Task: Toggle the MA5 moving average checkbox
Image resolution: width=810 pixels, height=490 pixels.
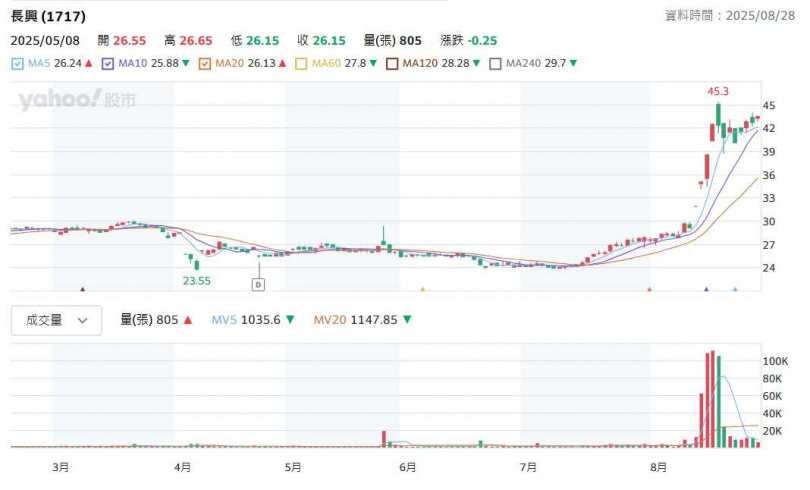Action: (18, 64)
